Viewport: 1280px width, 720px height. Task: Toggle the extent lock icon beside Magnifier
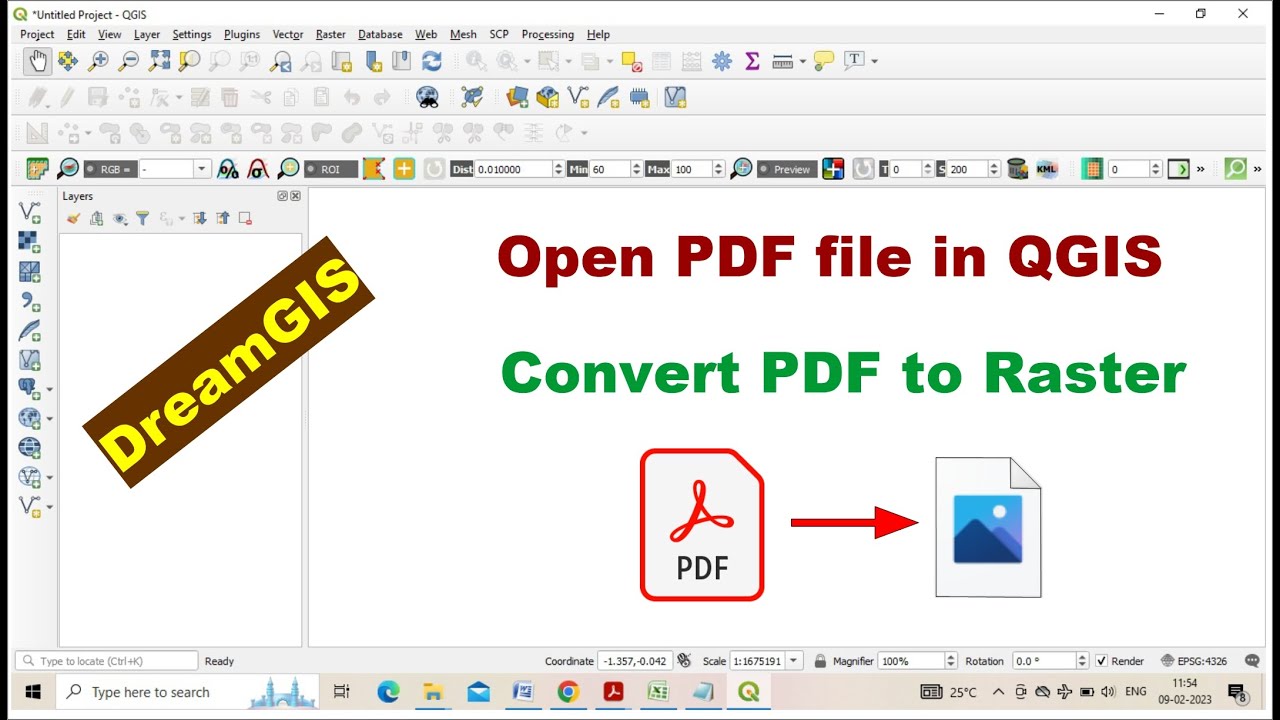[x=820, y=661]
